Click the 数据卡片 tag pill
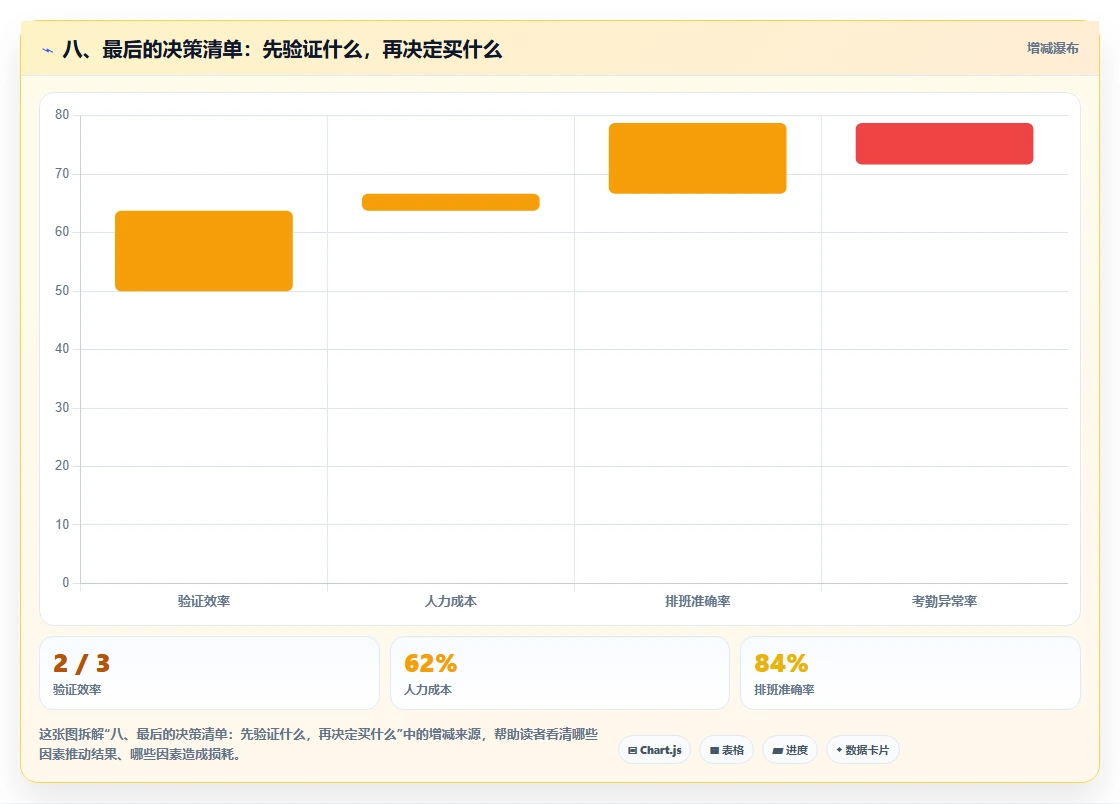This screenshot has height=804, width=1120. coord(863,750)
